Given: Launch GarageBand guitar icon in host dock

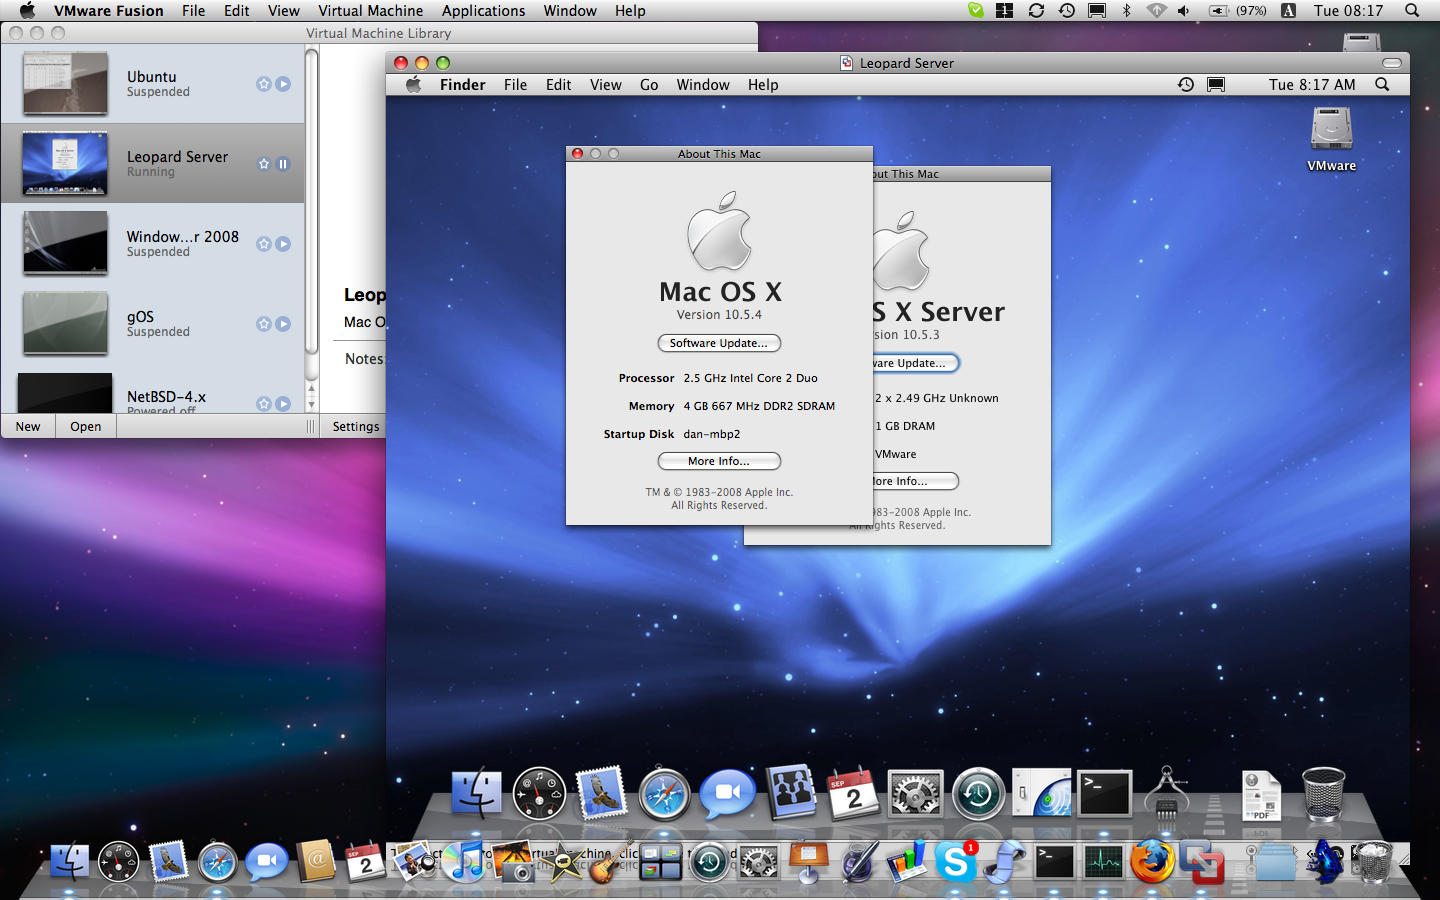Looking at the screenshot, I should coord(610,861).
